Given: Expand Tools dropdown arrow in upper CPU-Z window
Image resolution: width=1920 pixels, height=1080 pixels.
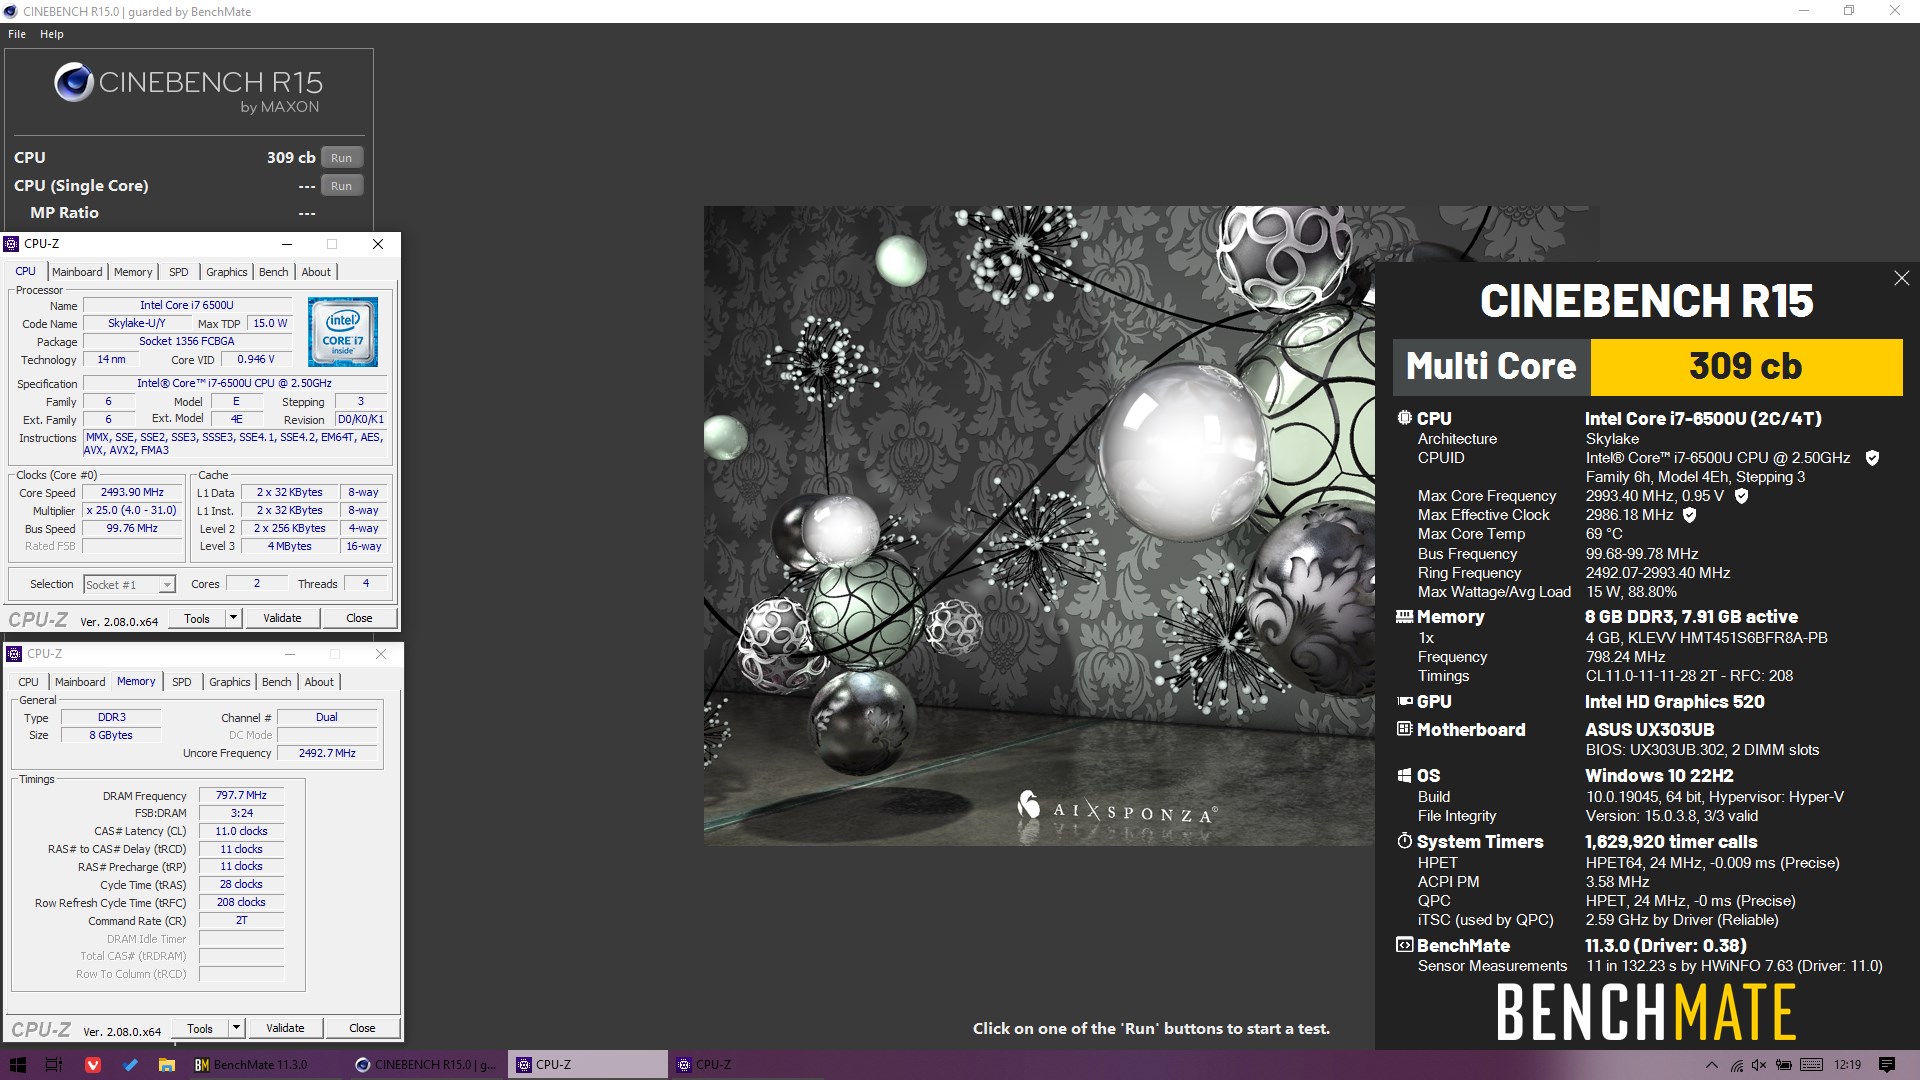Looking at the screenshot, I should coord(233,618).
